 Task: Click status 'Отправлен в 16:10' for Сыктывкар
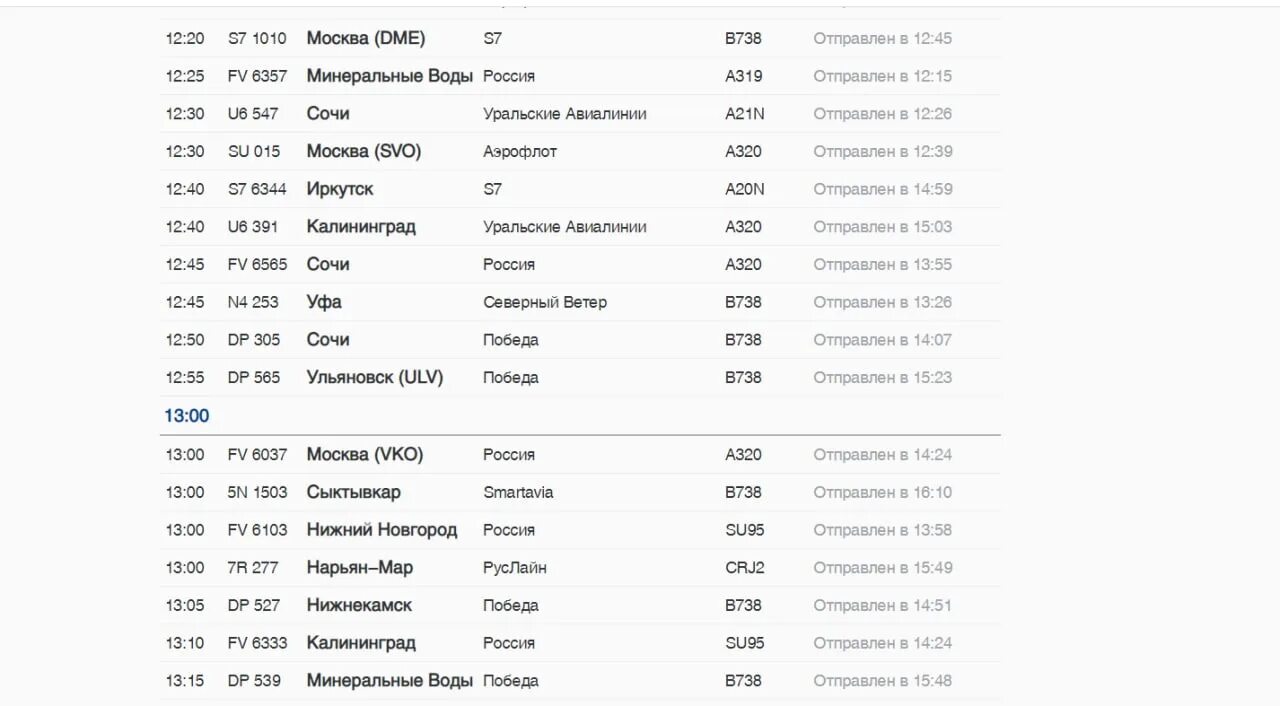point(883,493)
